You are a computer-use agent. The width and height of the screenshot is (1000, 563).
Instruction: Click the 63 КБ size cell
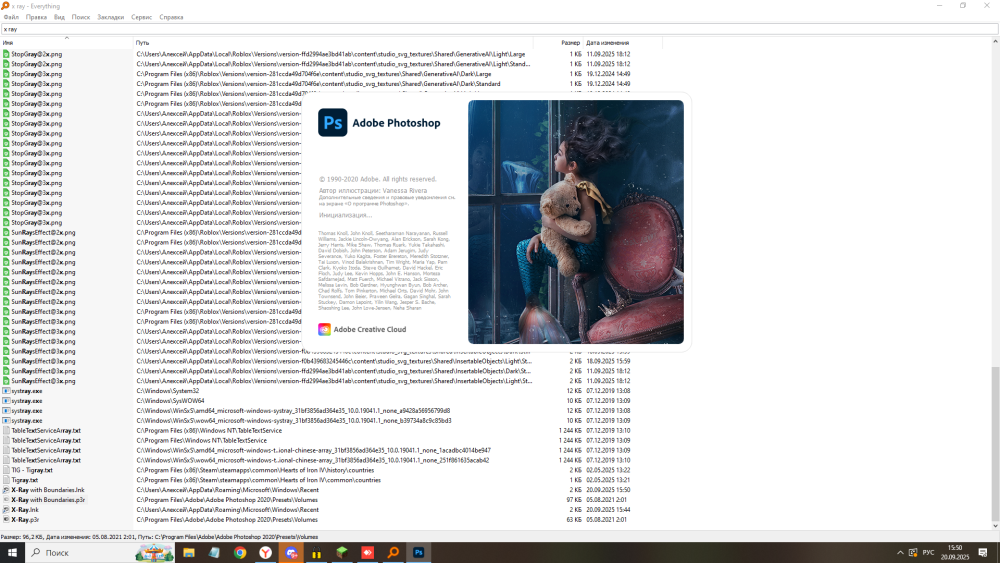tap(574, 520)
